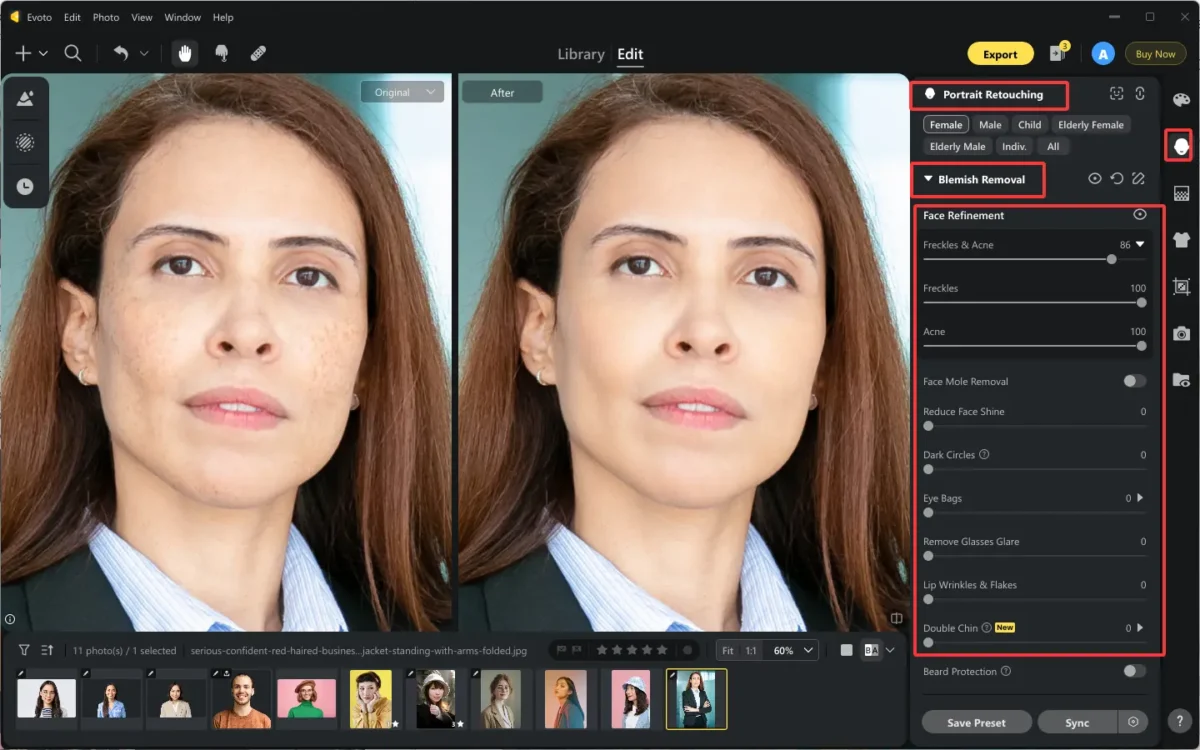
Task: Switch to the Library tab
Action: click(x=580, y=54)
